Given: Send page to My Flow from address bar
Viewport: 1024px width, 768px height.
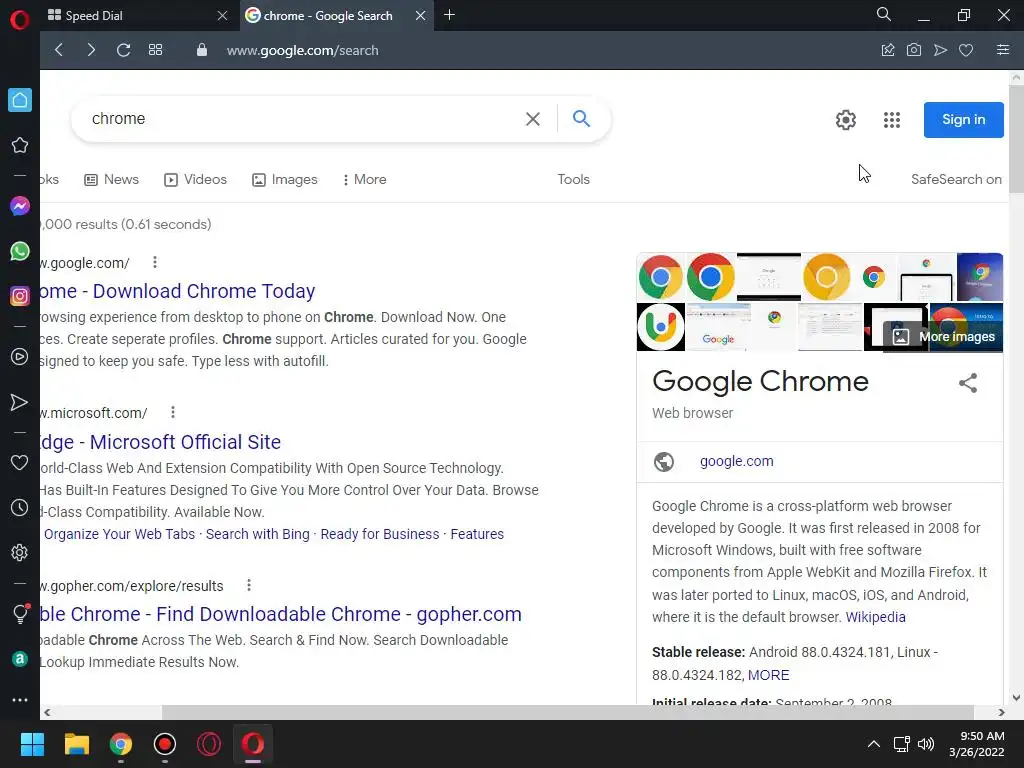Looking at the screenshot, I should pyautogui.click(x=940, y=50).
